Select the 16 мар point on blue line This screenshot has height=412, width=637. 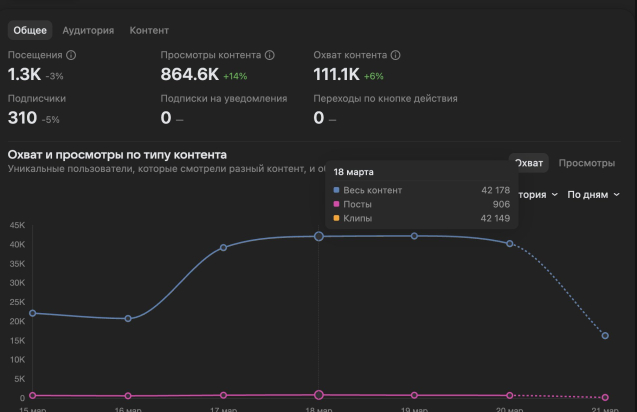tap(128, 319)
